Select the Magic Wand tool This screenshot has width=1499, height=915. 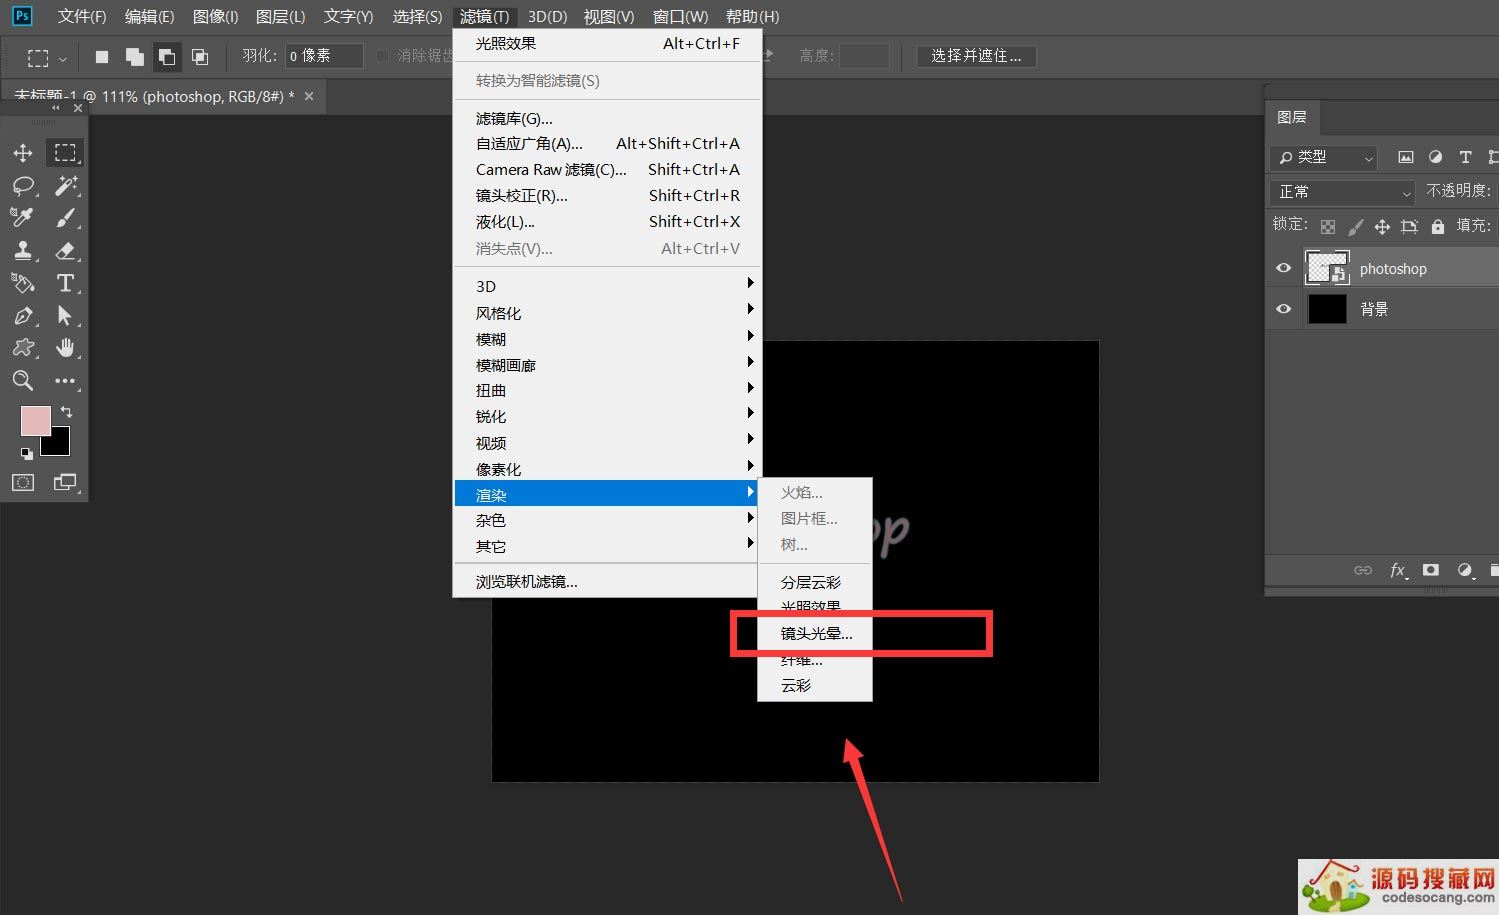pos(65,186)
